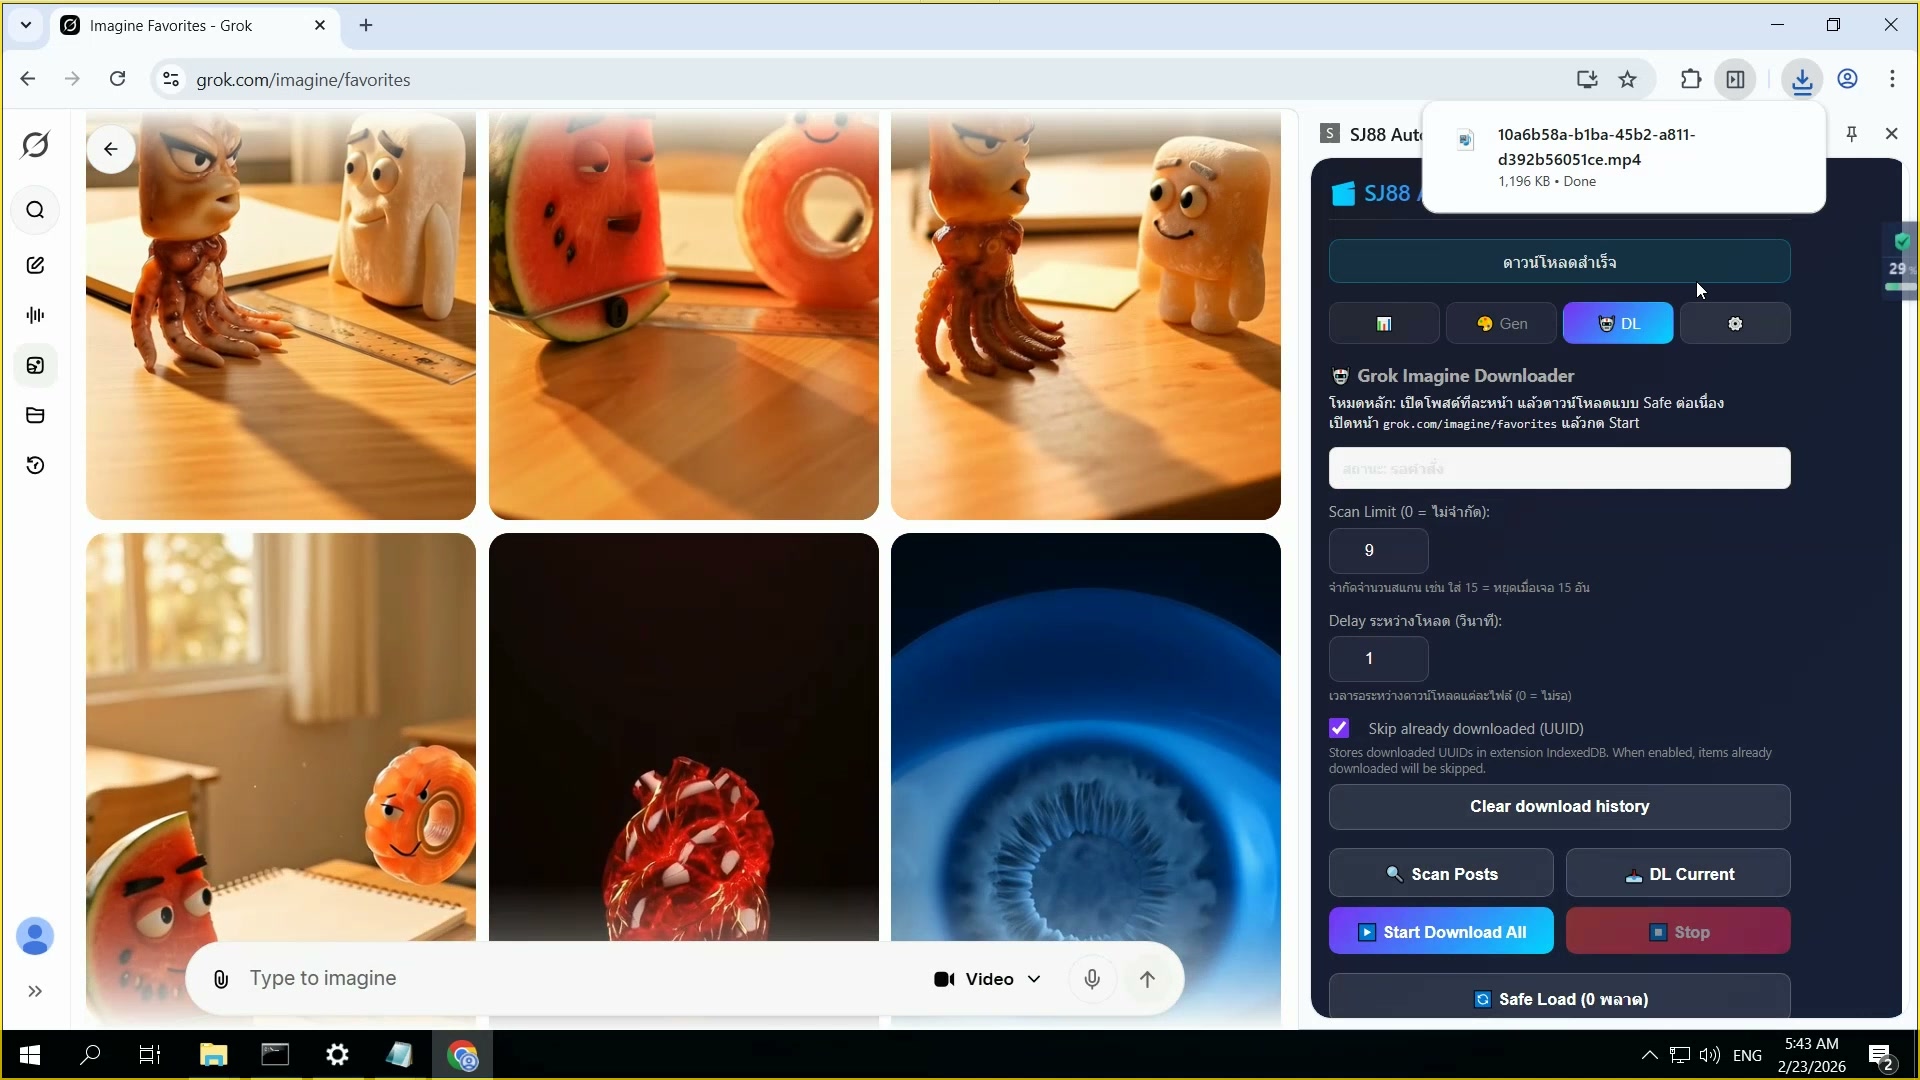Expand the Grok sidebar with the double chevron
1920x1080 pixels.
35,991
